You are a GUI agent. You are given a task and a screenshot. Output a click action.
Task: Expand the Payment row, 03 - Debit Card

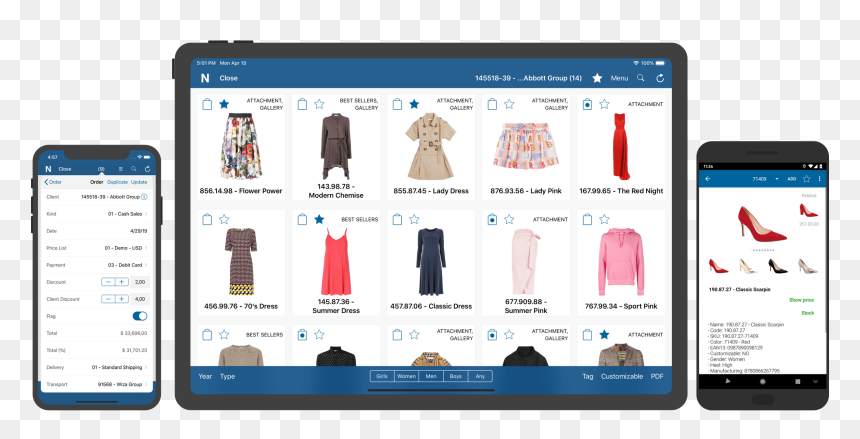97,265
